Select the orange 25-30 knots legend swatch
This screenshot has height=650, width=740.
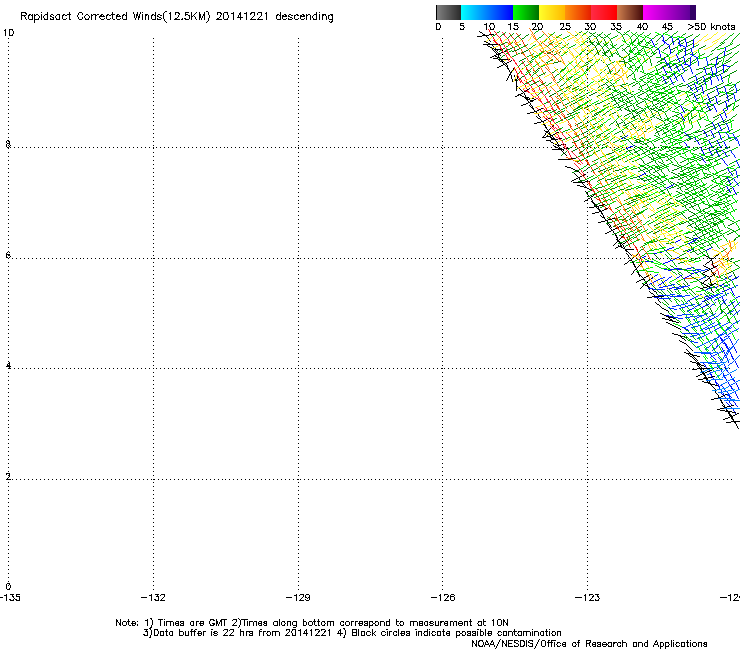point(578,12)
